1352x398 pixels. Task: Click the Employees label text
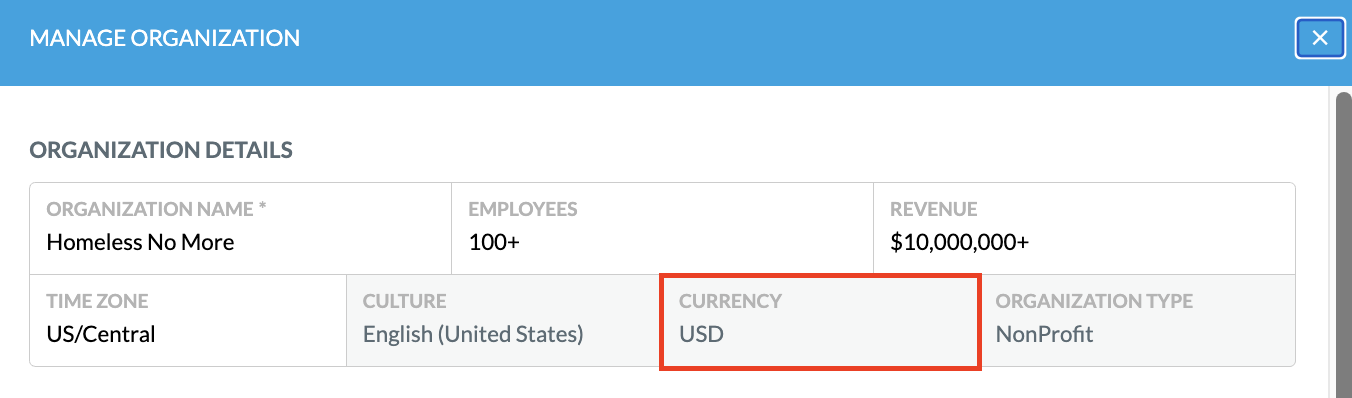click(523, 210)
